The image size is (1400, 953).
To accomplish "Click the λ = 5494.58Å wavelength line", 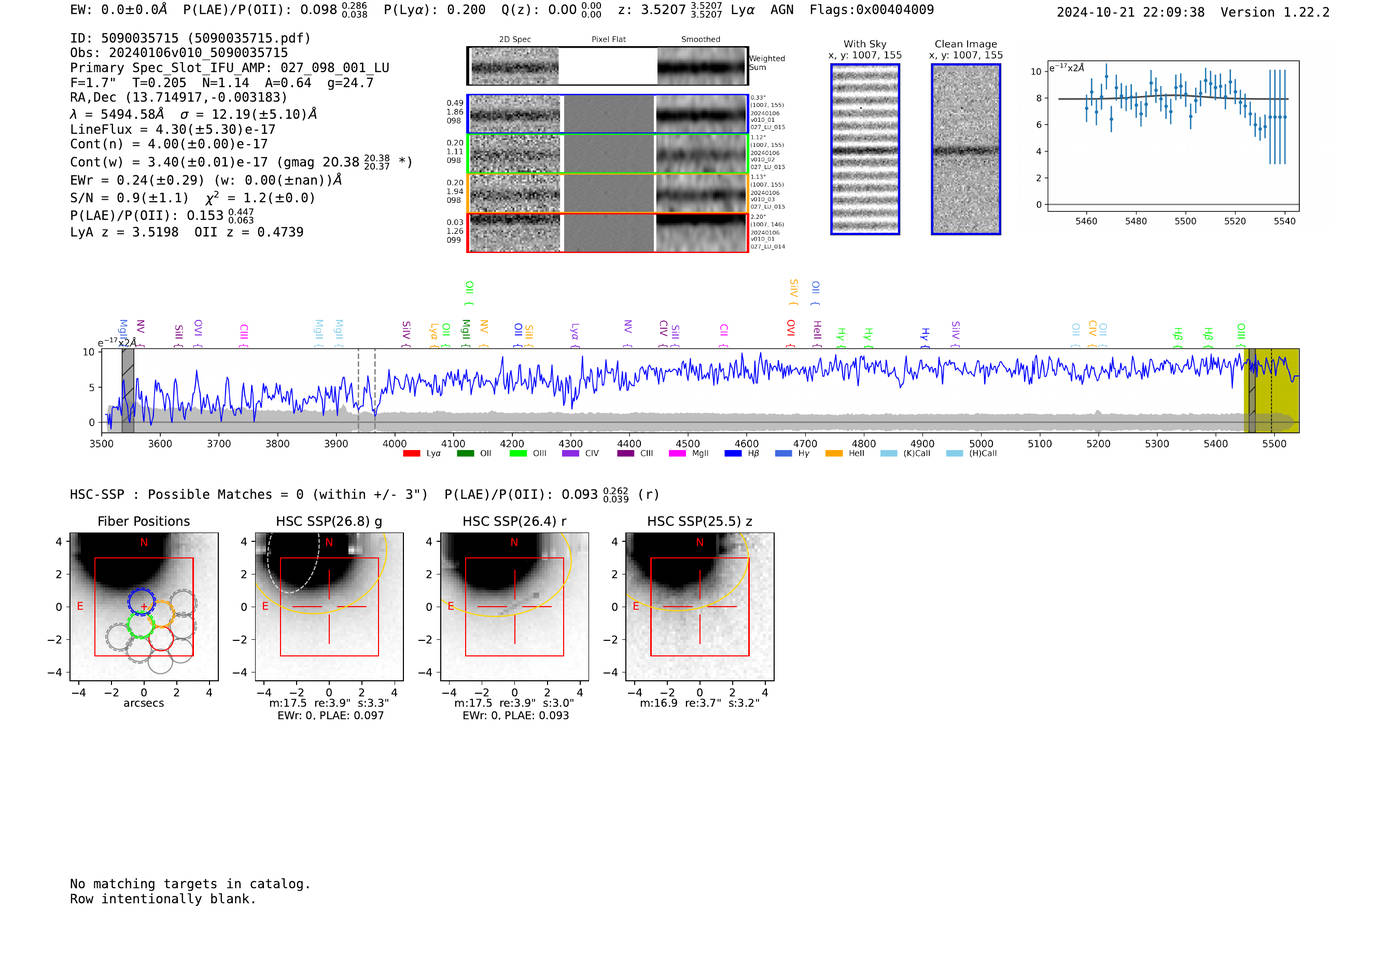I will (194, 114).
